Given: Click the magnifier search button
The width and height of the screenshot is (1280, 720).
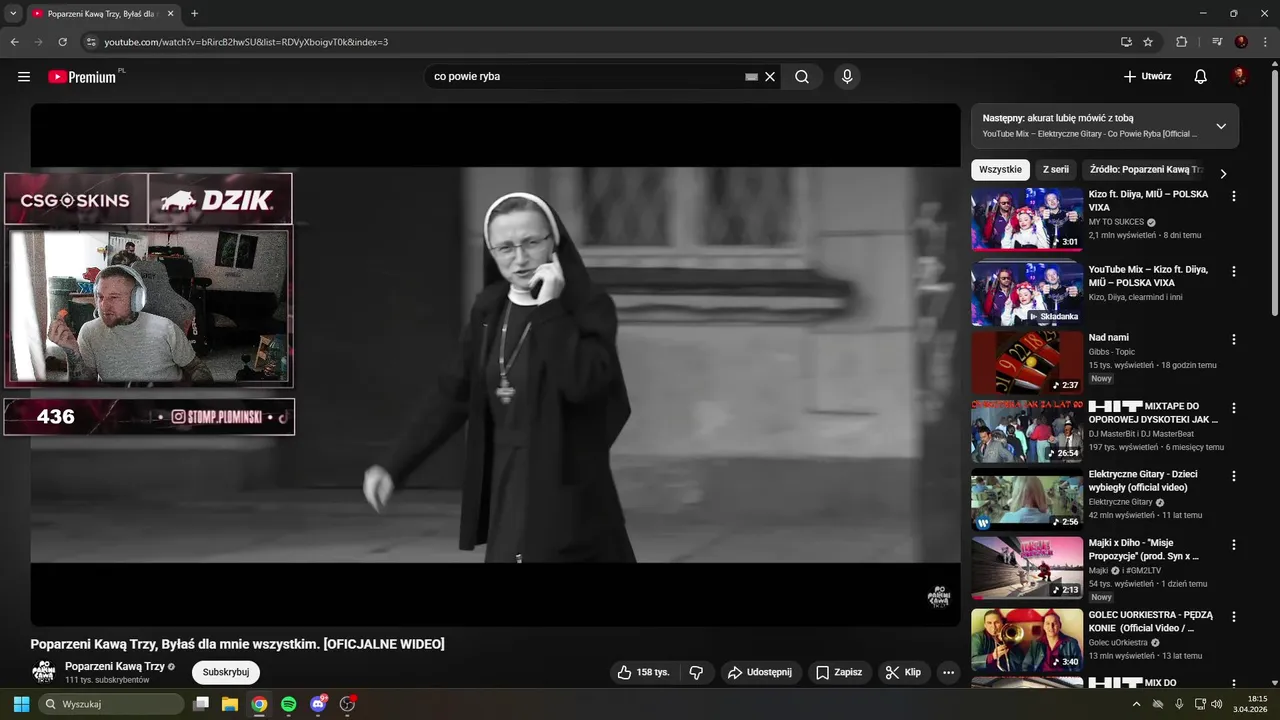Looking at the screenshot, I should coord(802,77).
